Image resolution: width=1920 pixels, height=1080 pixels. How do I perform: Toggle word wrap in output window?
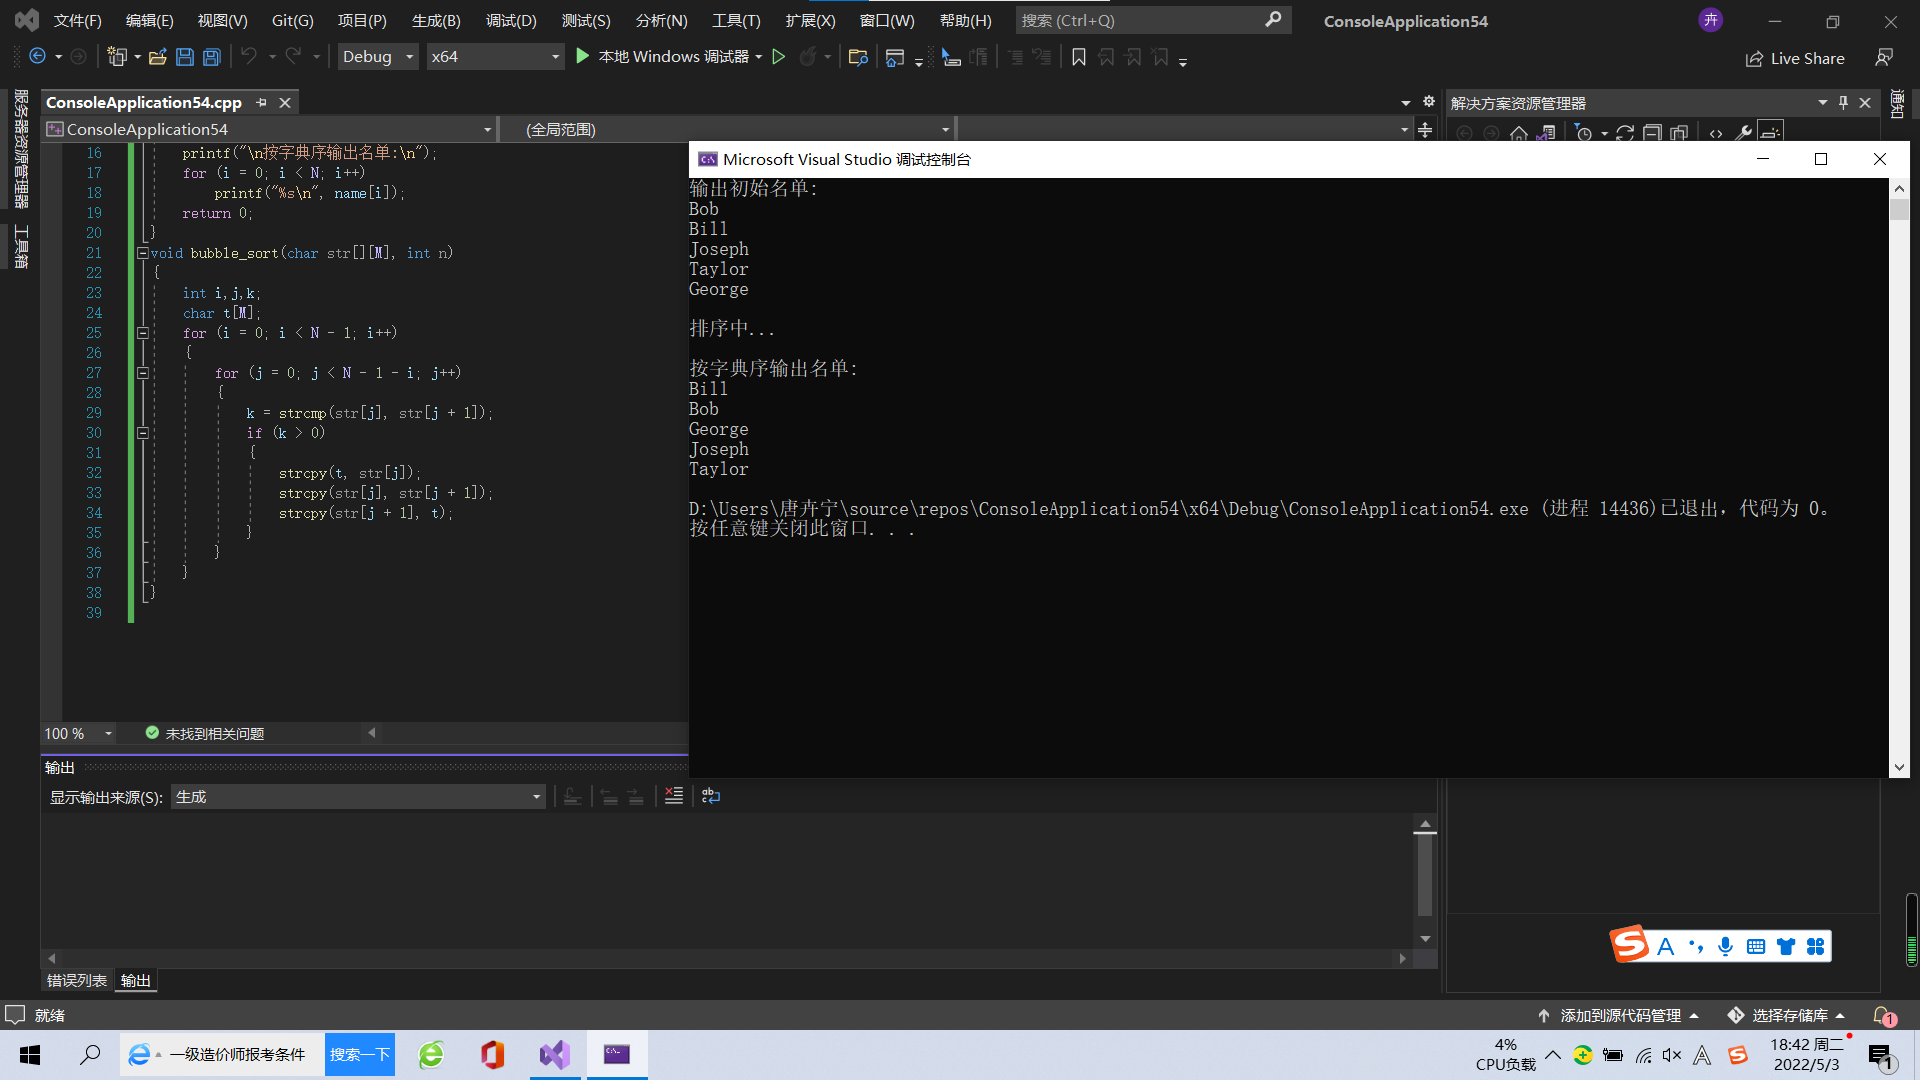tap(711, 796)
